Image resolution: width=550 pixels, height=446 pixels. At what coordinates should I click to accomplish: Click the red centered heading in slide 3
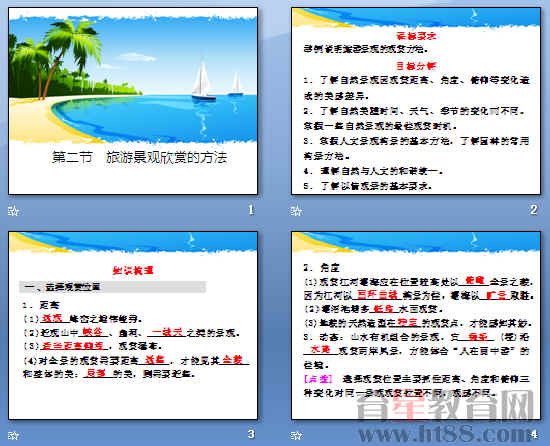click(133, 270)
